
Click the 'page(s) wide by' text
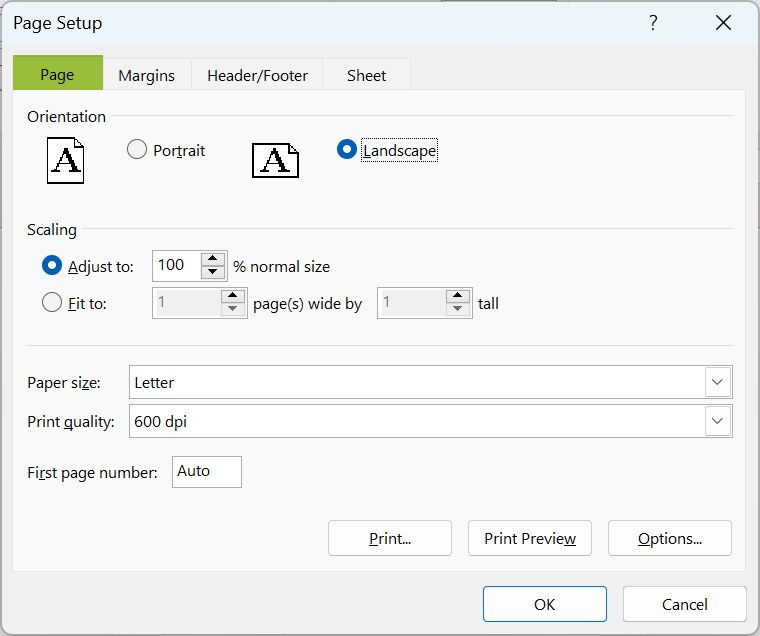pyautogui.click(x=308, y=303)
